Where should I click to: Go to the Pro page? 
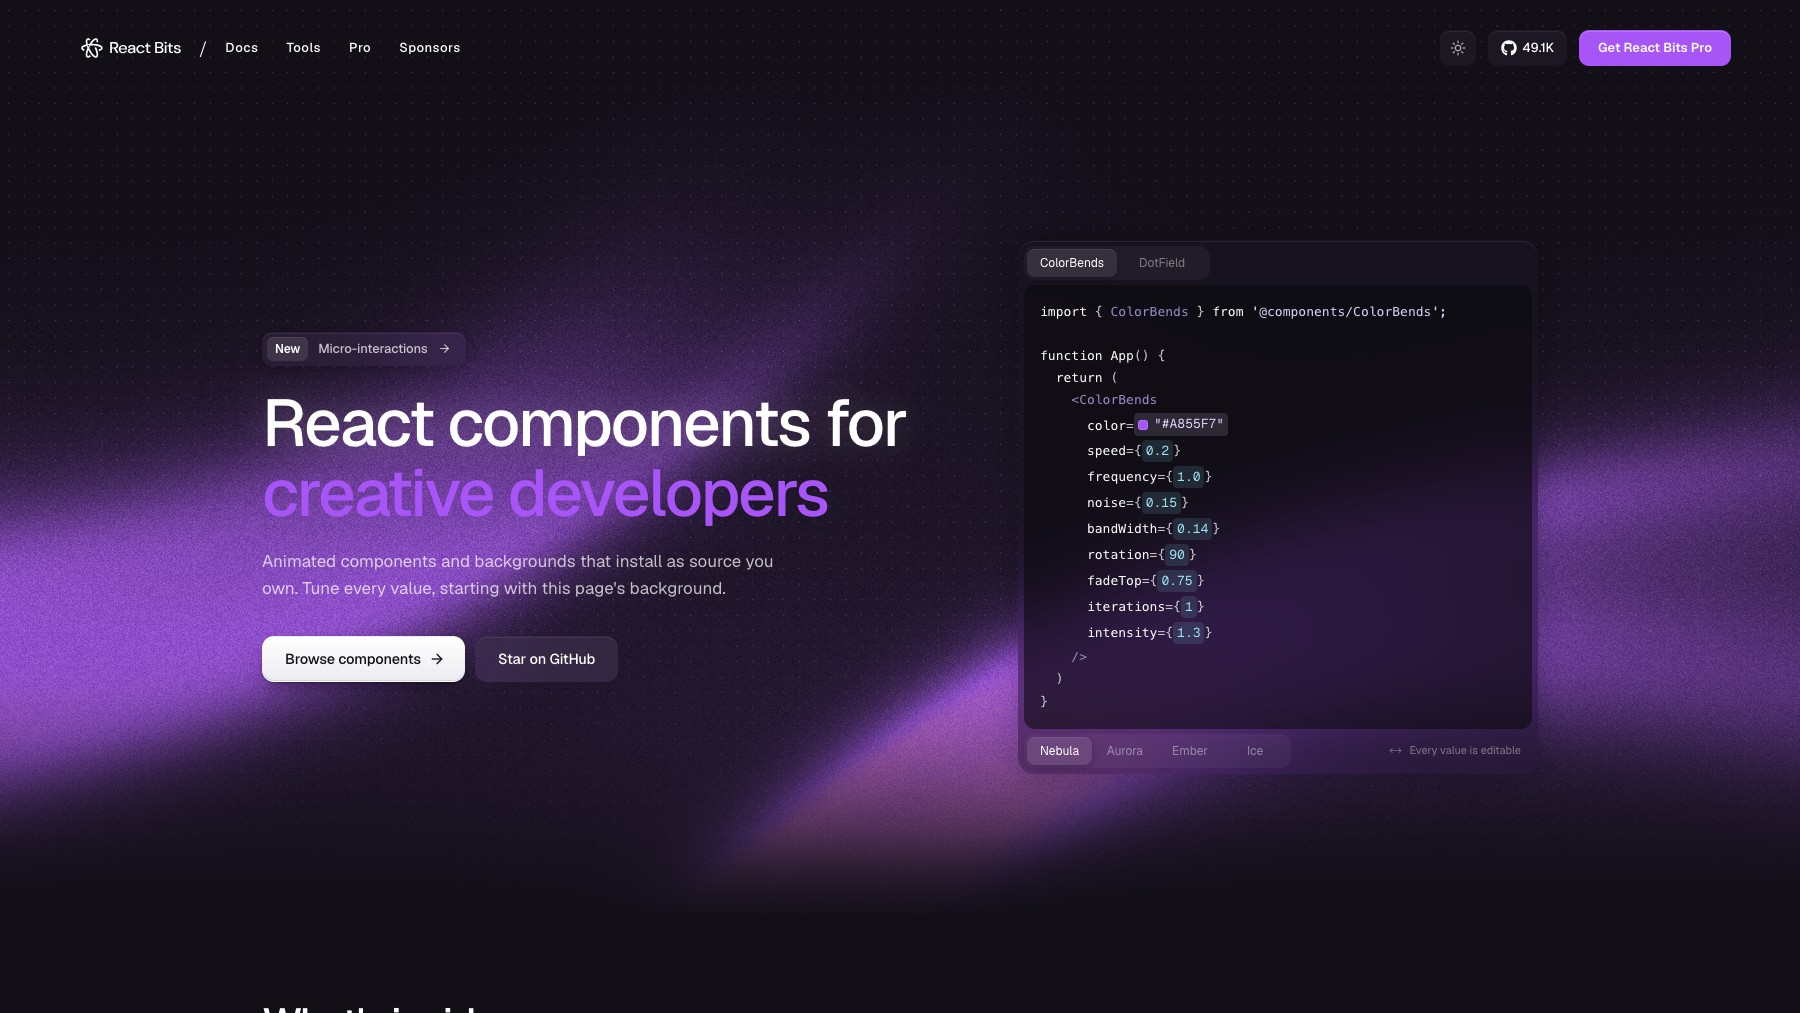360,48
